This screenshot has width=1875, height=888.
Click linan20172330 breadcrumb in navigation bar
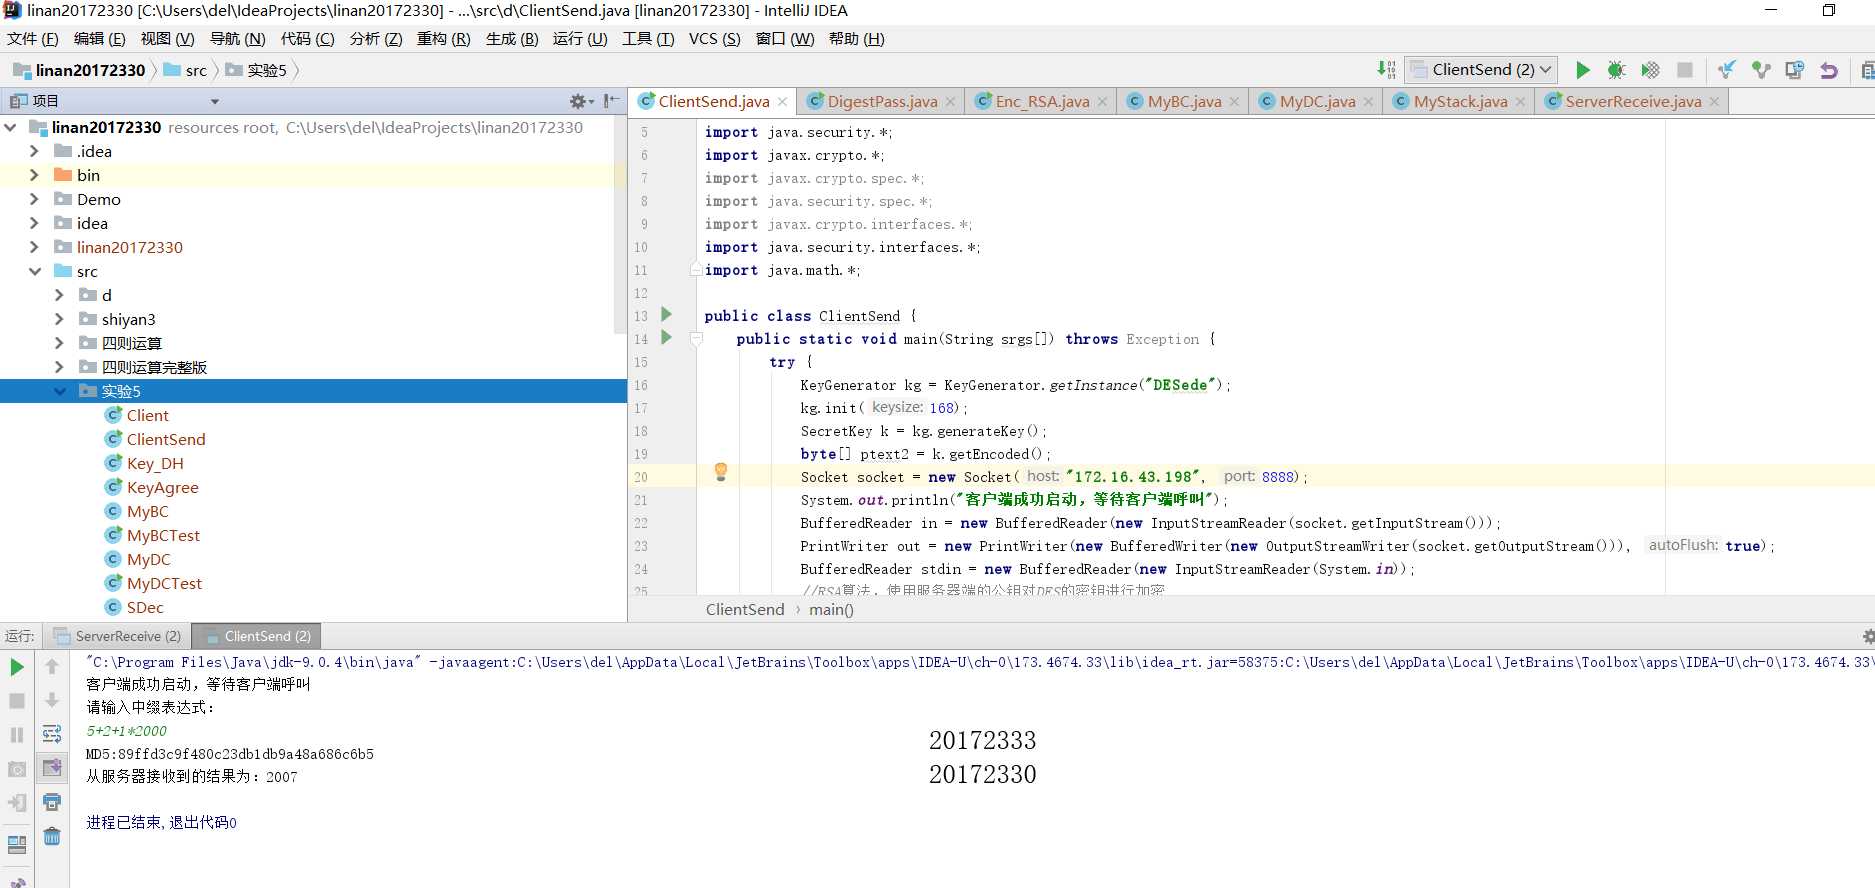[x=79, y=70]
